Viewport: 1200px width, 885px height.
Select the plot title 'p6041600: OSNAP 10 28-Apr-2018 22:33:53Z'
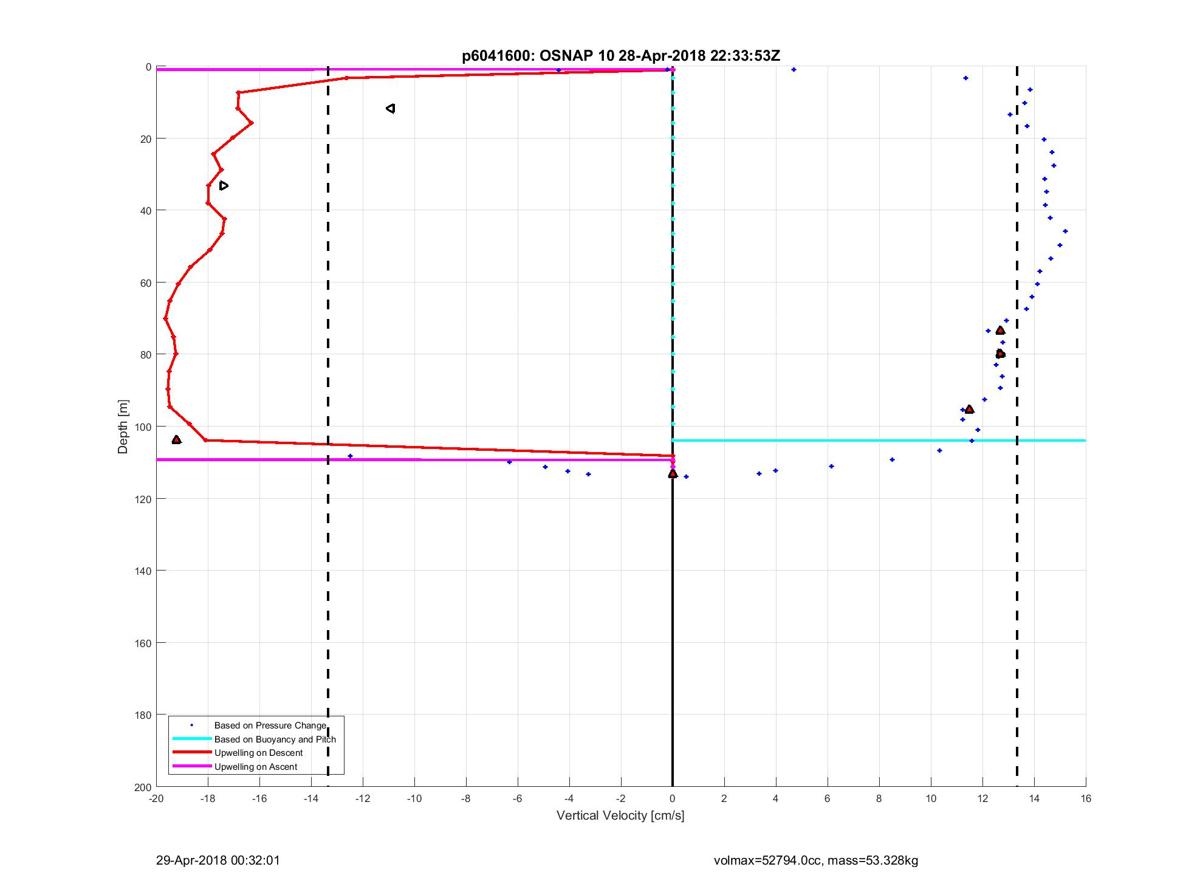[x=621, y=55]
